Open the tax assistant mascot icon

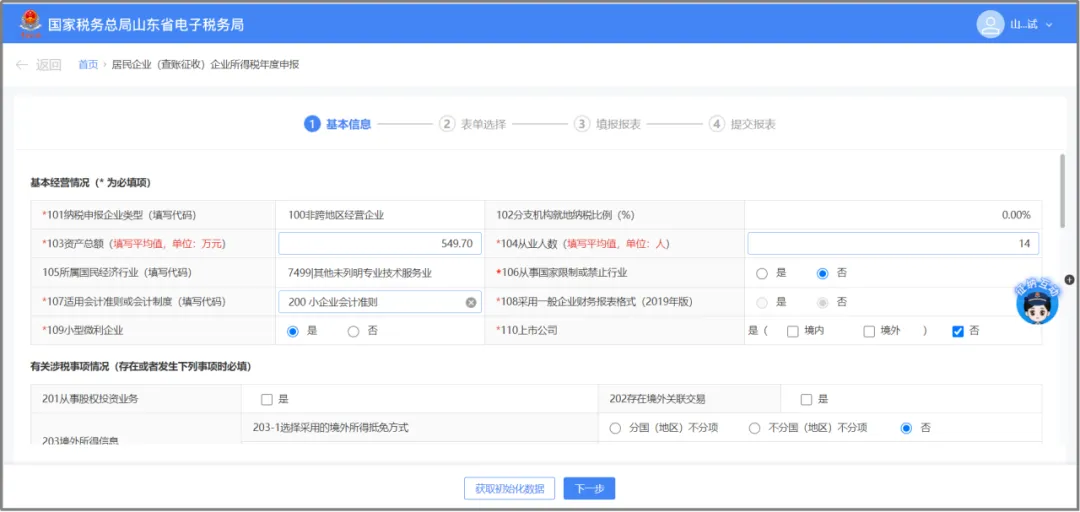(1037, 303)
